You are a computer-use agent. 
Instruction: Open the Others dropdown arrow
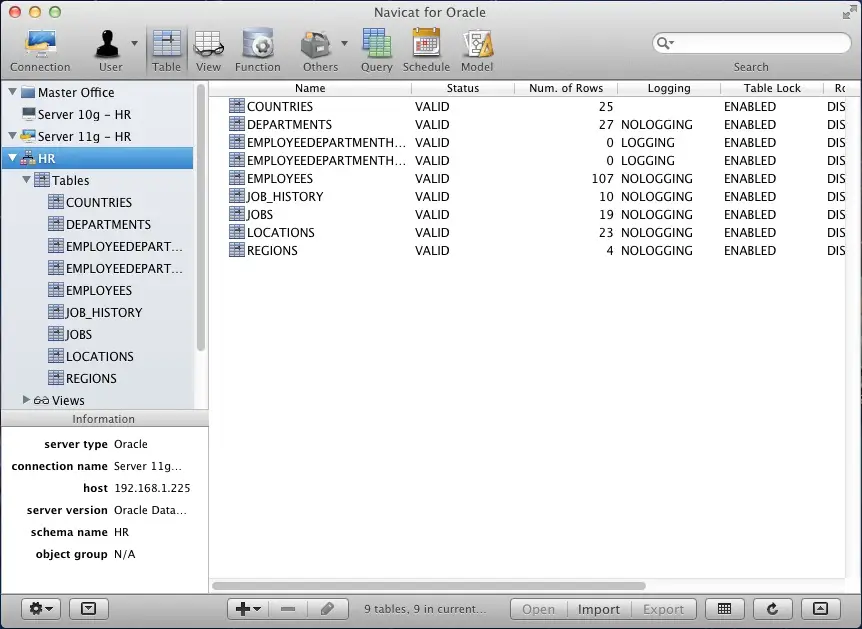point(344,43)
